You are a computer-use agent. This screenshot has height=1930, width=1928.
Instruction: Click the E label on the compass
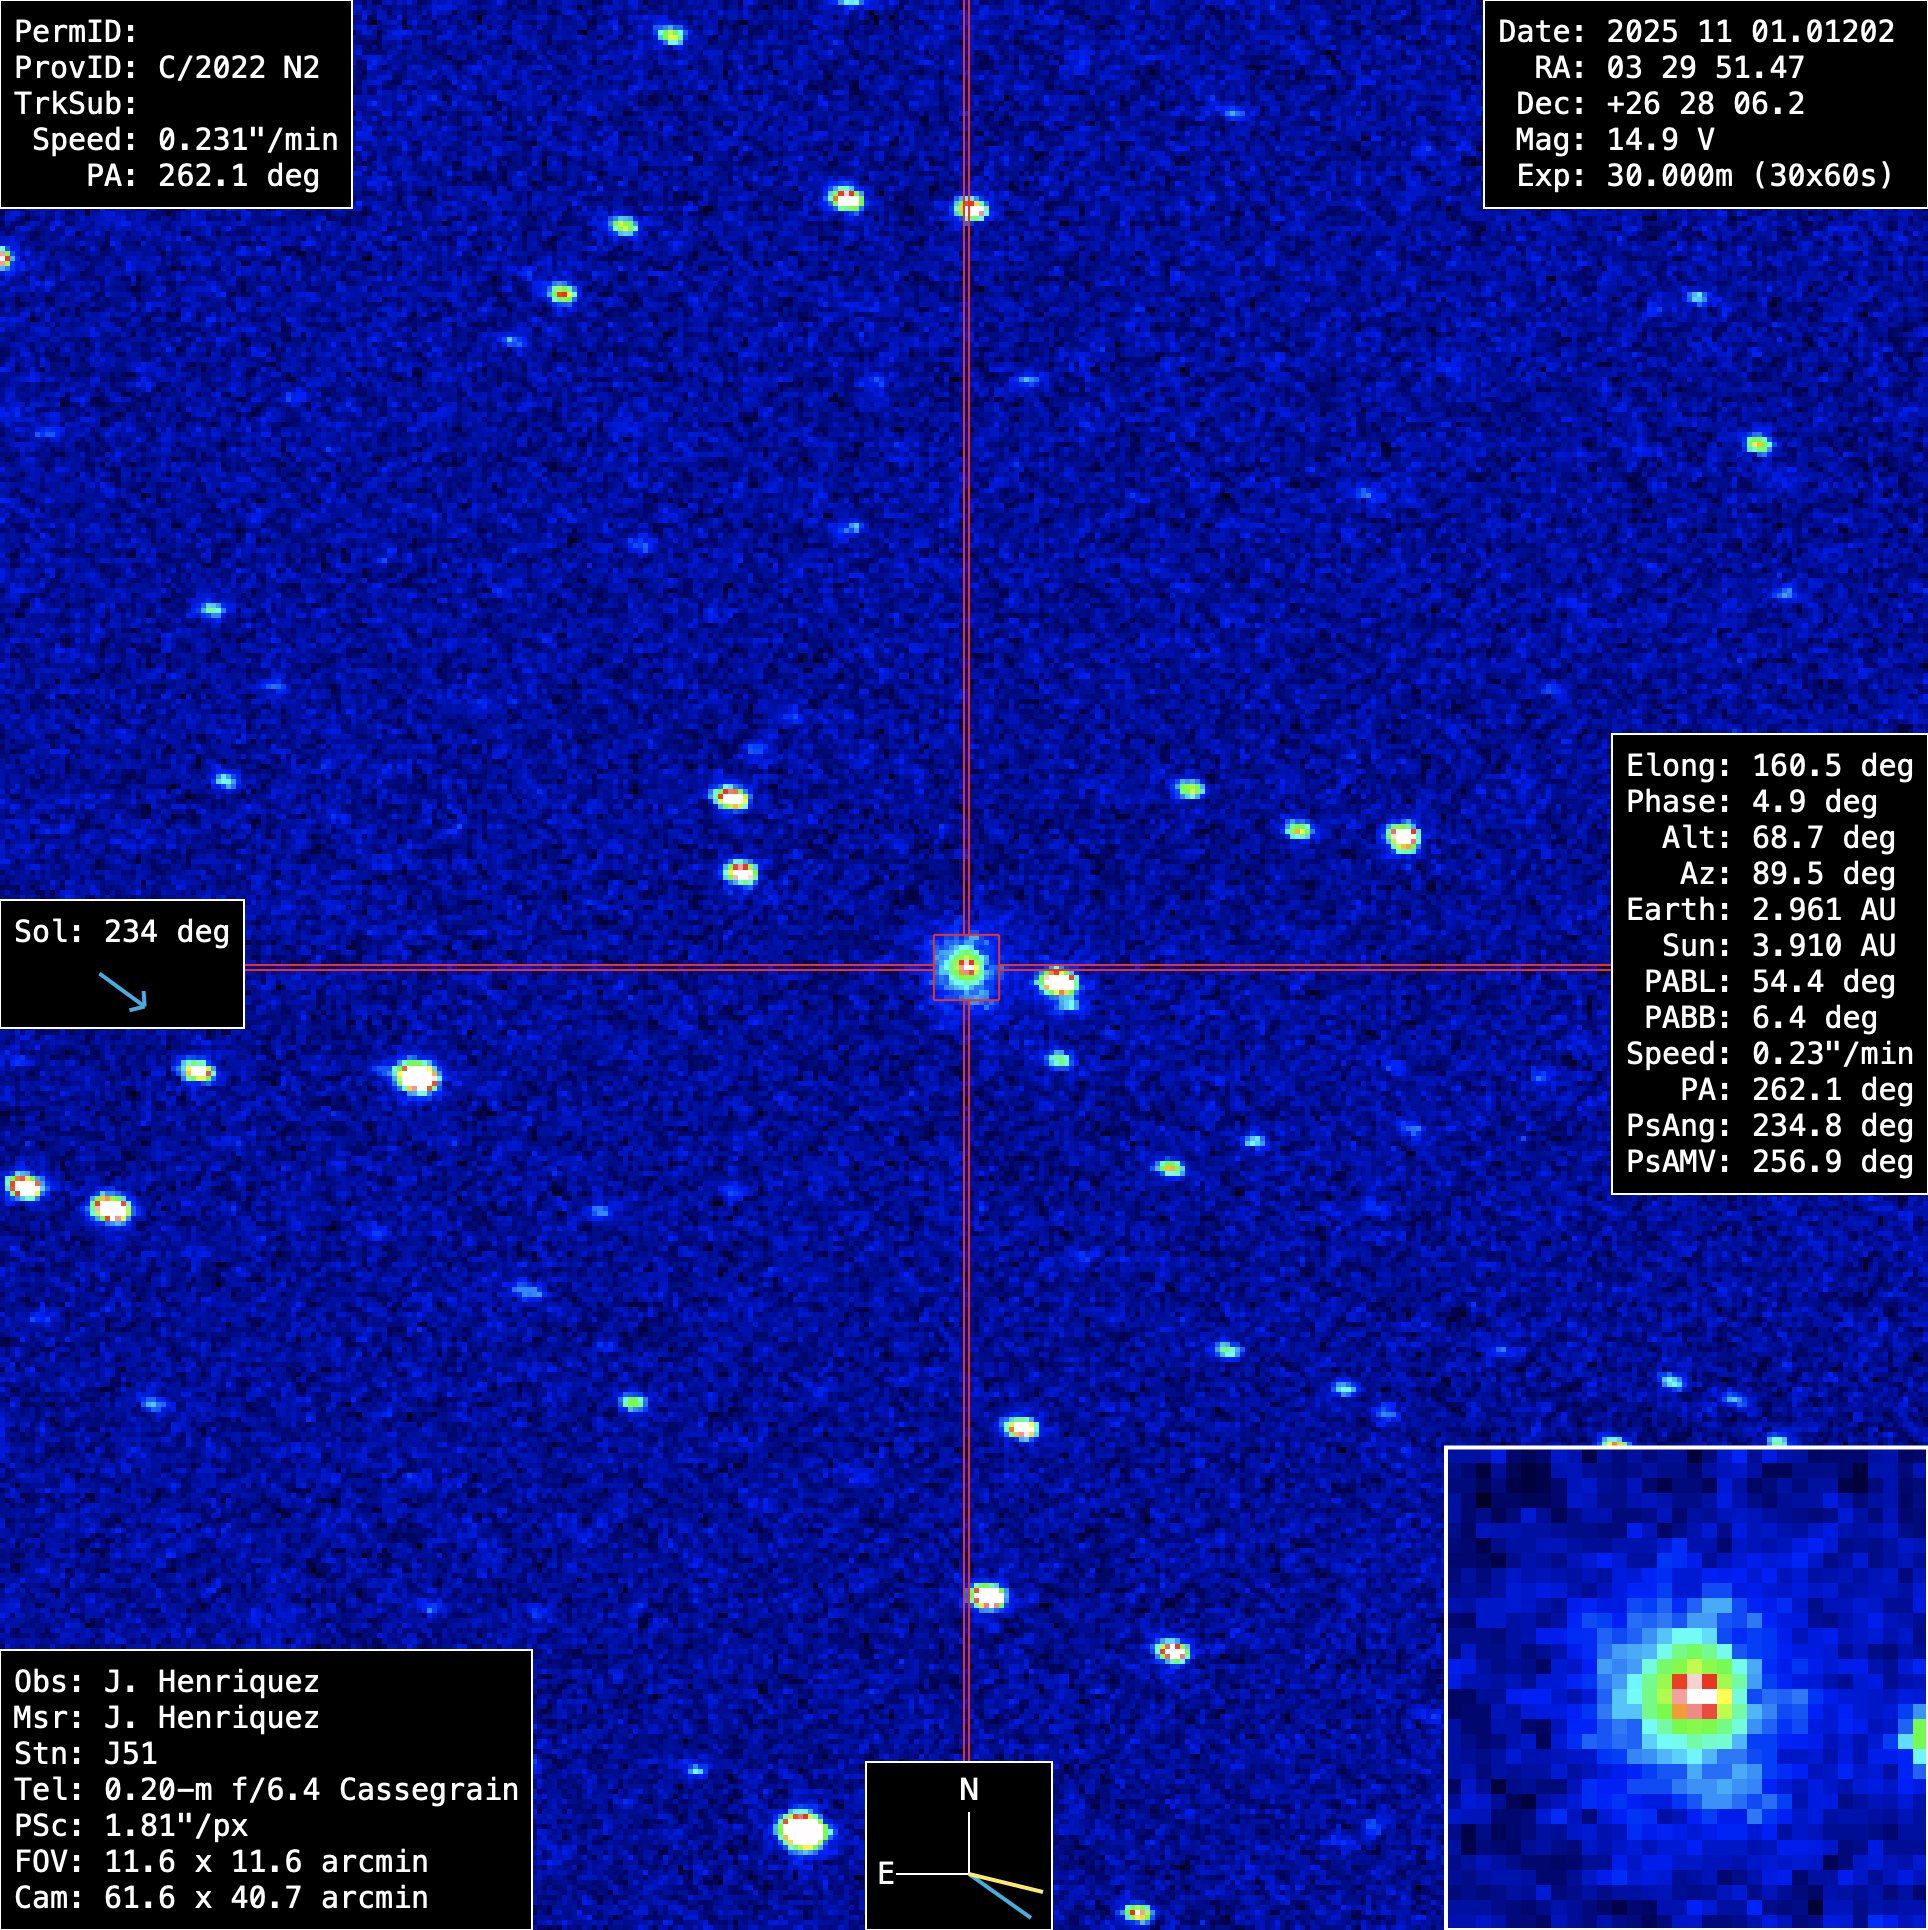tap(885, 1873)
